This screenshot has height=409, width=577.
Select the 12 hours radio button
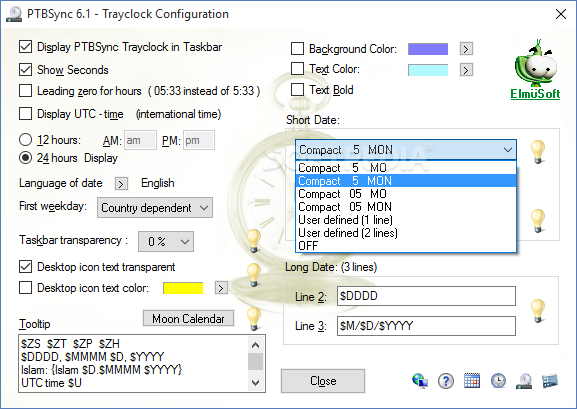point(25,140)
